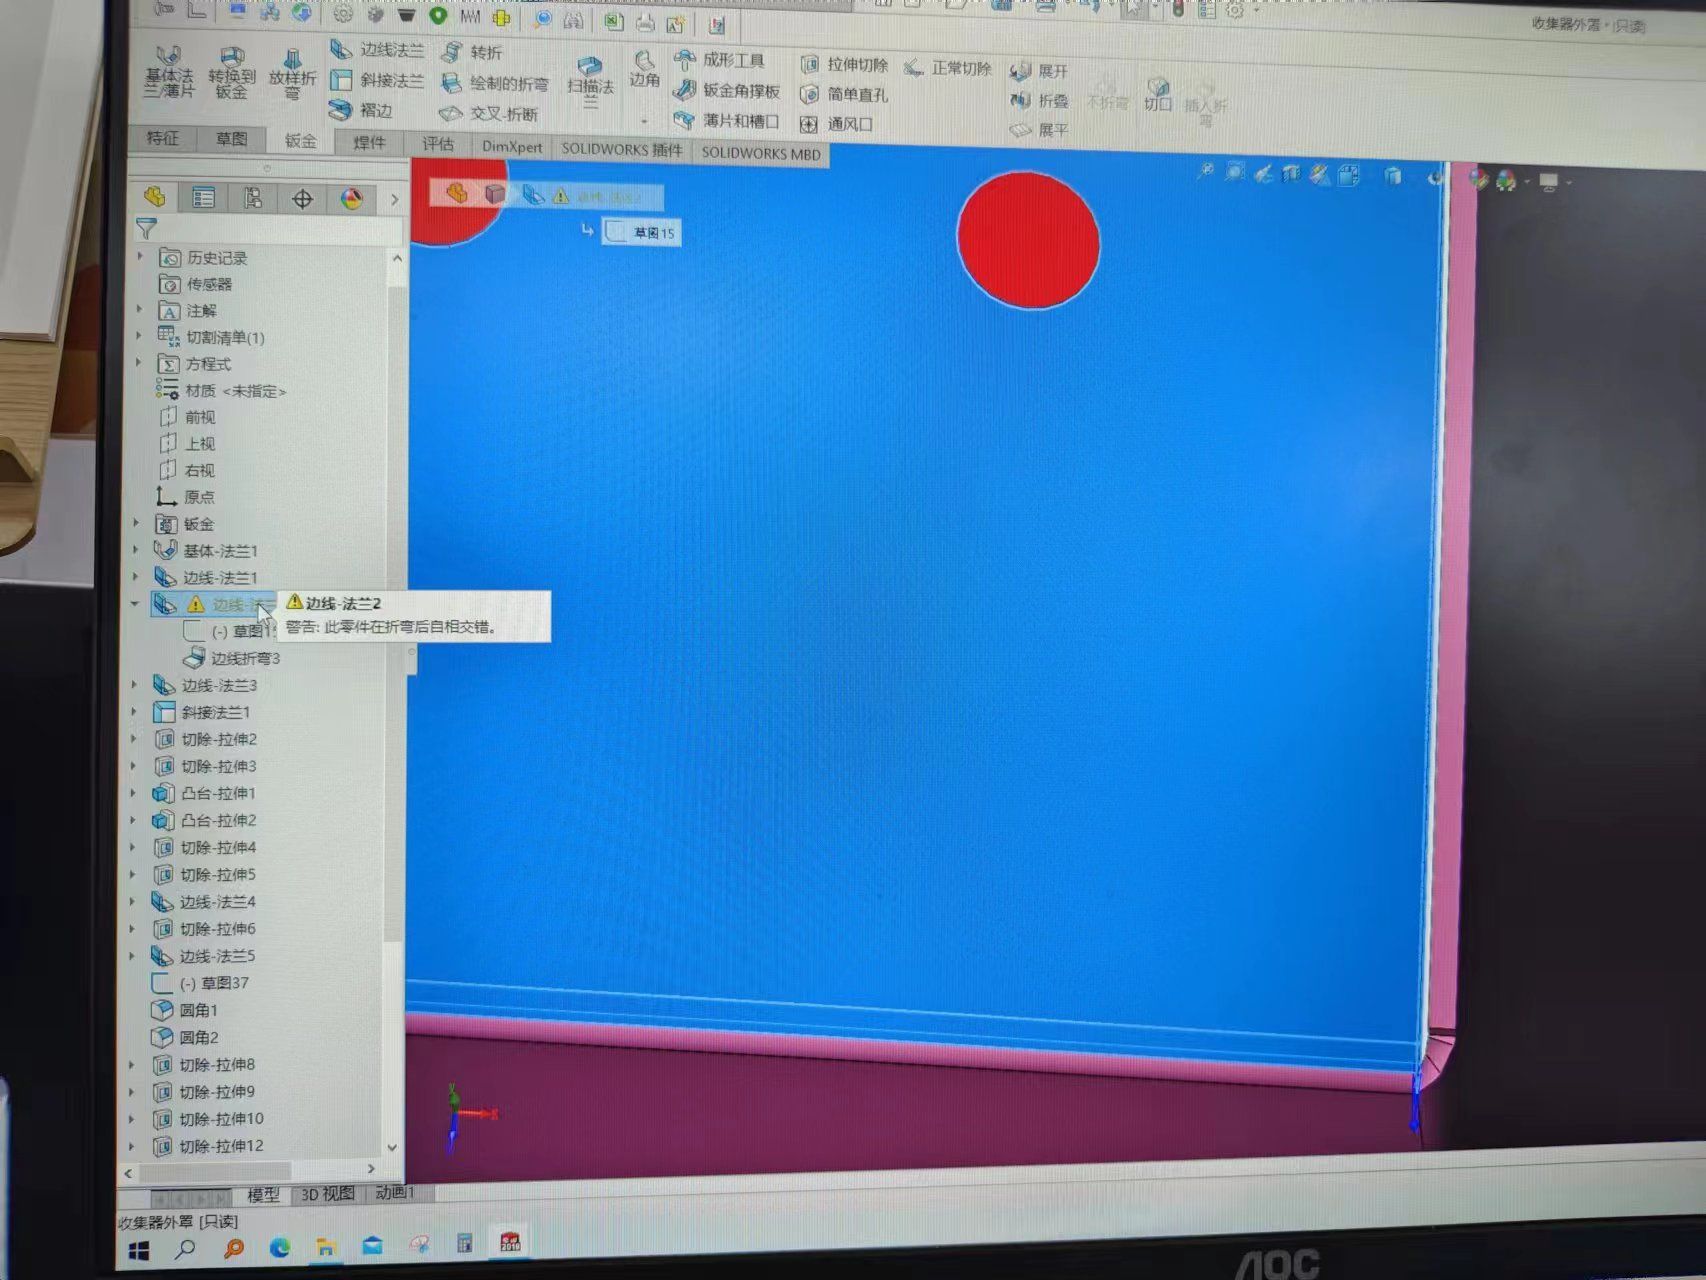The width and height of the screenshot is (1706, 1280).
Task: Click the 成形工具 forming tool icon
Action: point(685,60)
